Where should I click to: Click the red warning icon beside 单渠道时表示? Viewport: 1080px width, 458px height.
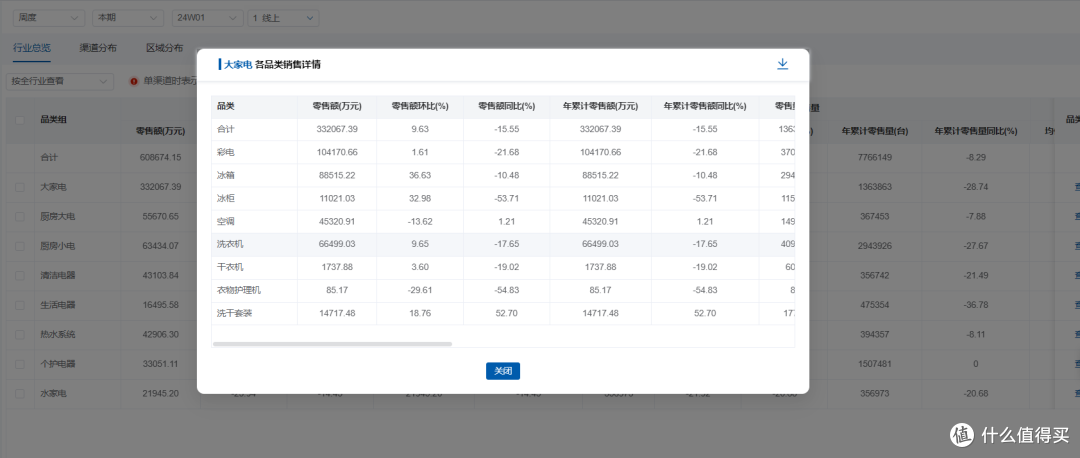[x=134, y=81]
